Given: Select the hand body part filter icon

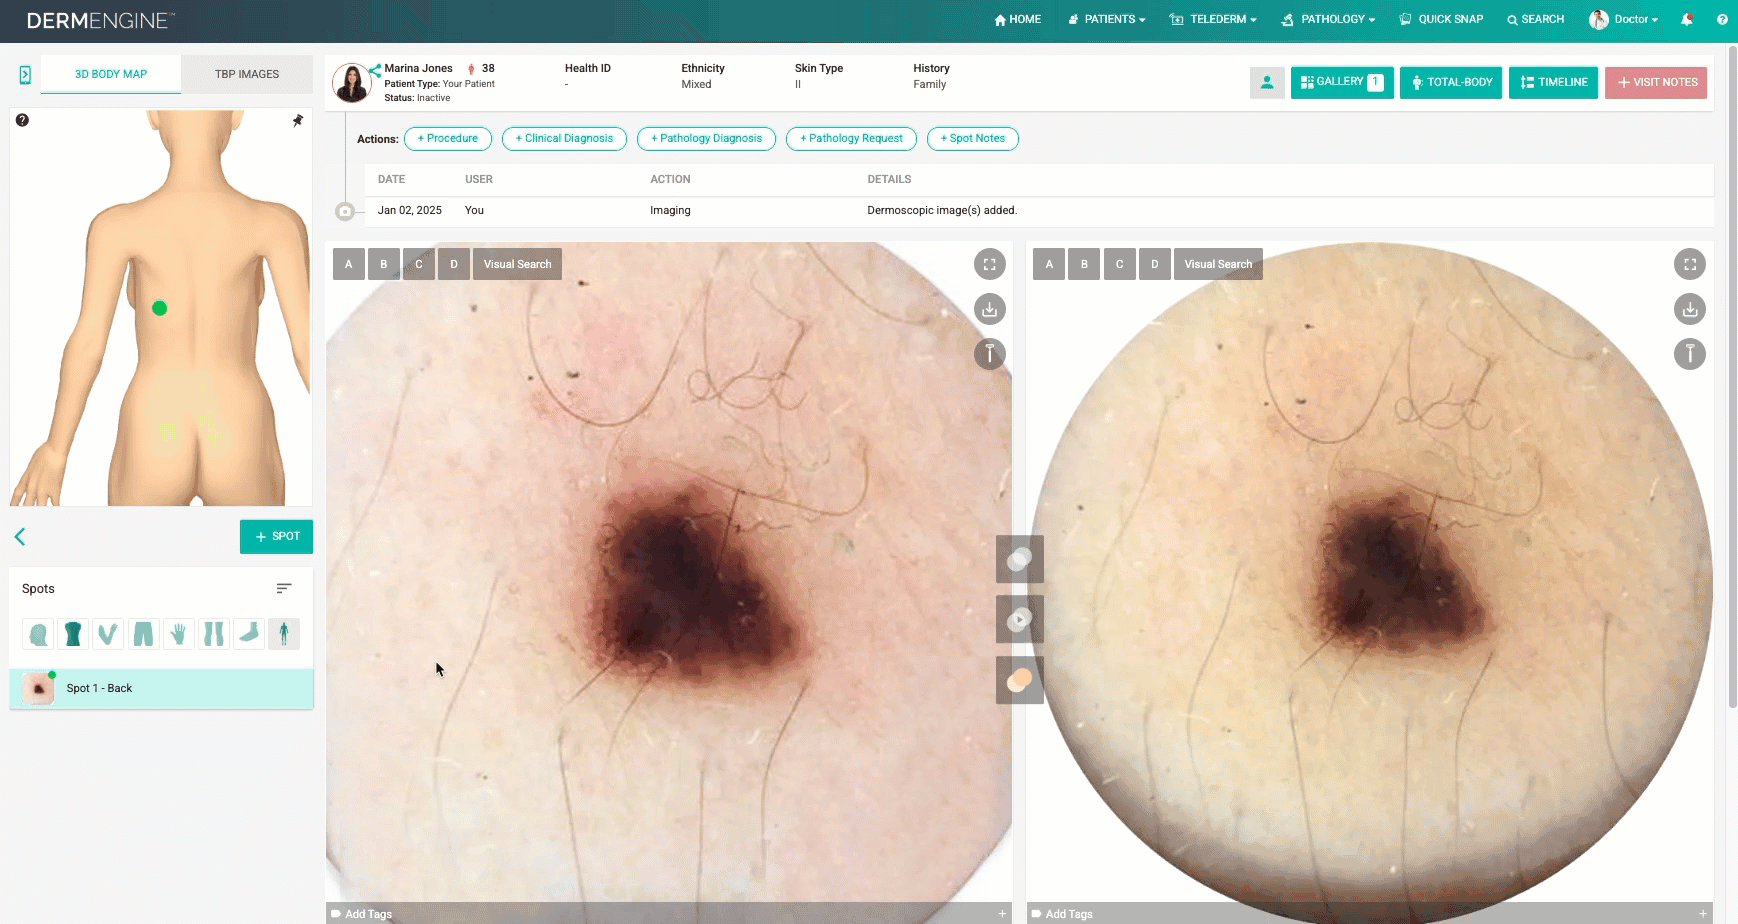Looking at the screenshot, I should pos(178,633).
